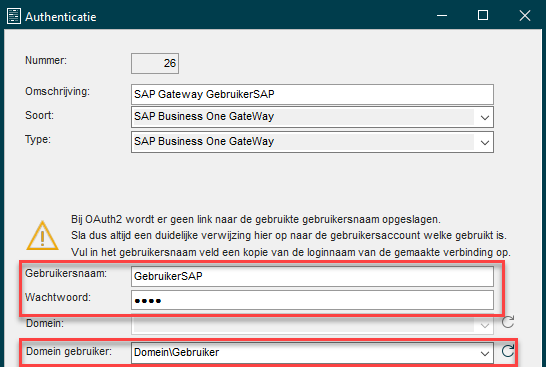Click the Soort field's 'SAP Business One GateWay' text

tap(204, 116)
